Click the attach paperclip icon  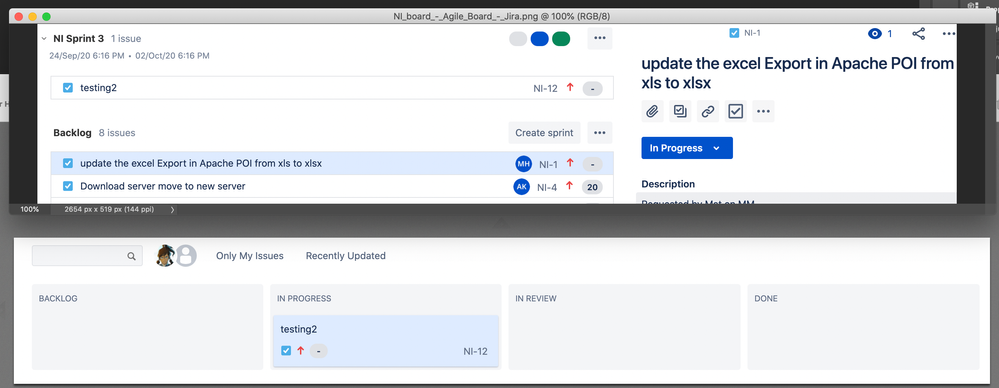pos(652,111)
